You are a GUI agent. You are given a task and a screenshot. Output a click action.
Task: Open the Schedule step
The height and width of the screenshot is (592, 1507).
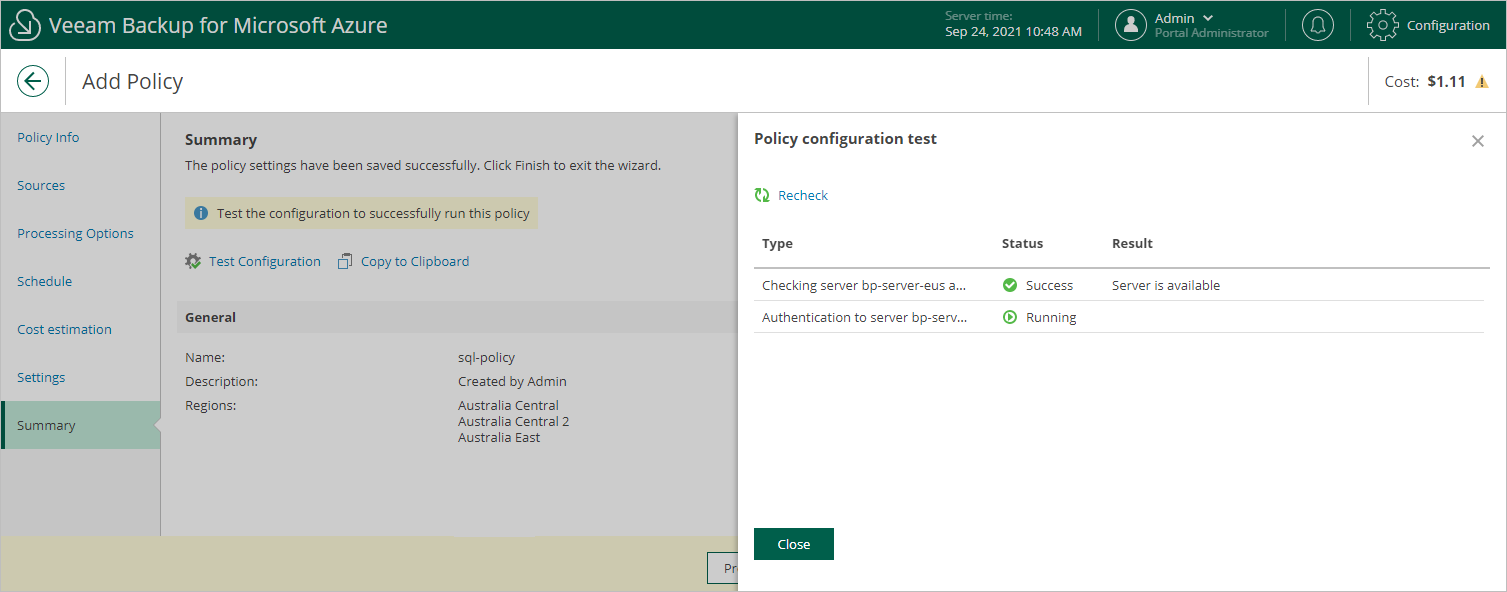click(x=44, y=281)
